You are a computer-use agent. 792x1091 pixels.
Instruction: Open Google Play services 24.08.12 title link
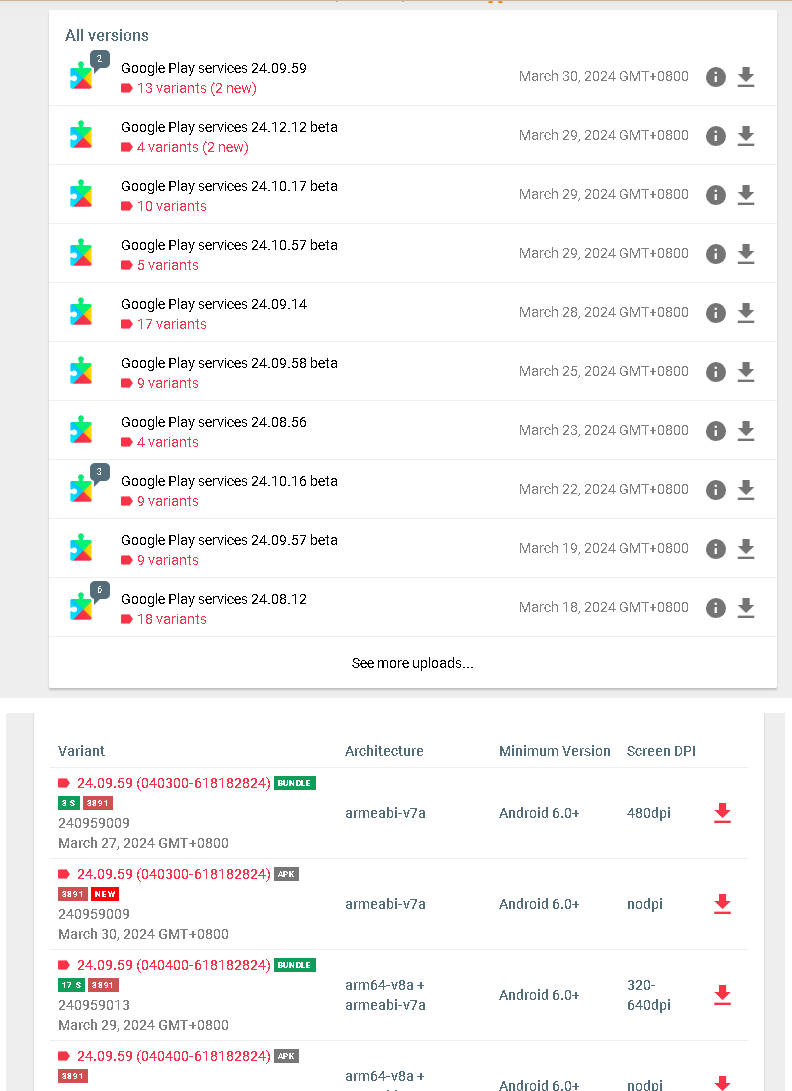(x=214, y=599)
